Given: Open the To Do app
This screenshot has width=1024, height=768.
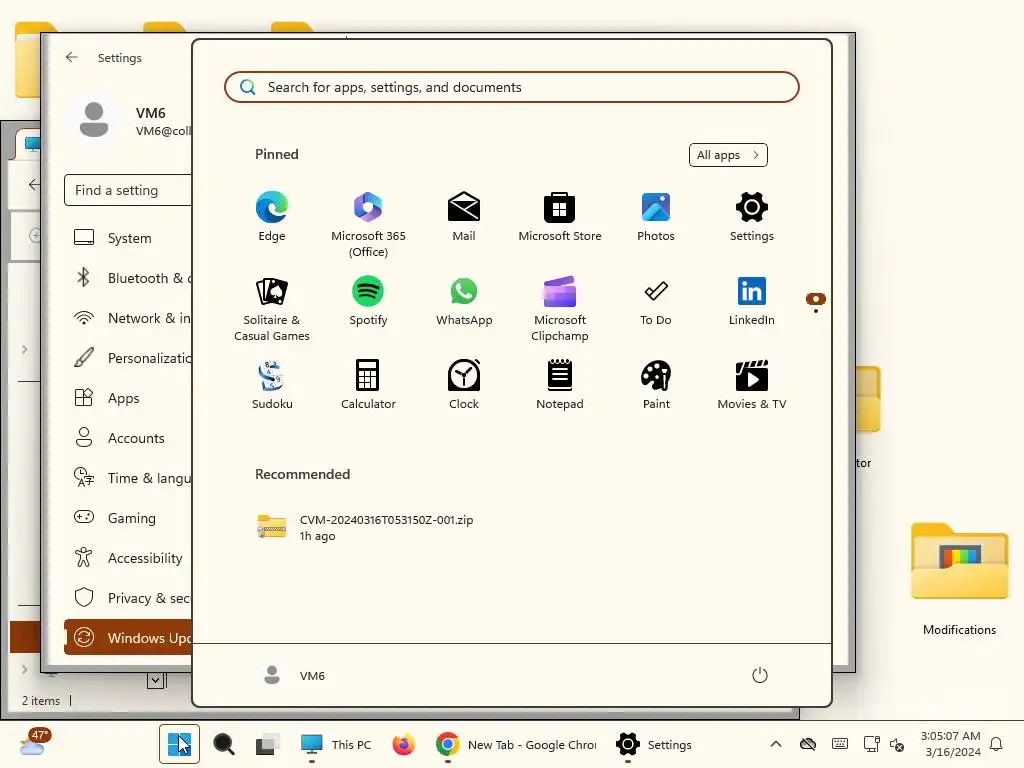Looking at the screenshot, I should pyautogui.click(x=656, y=301).
